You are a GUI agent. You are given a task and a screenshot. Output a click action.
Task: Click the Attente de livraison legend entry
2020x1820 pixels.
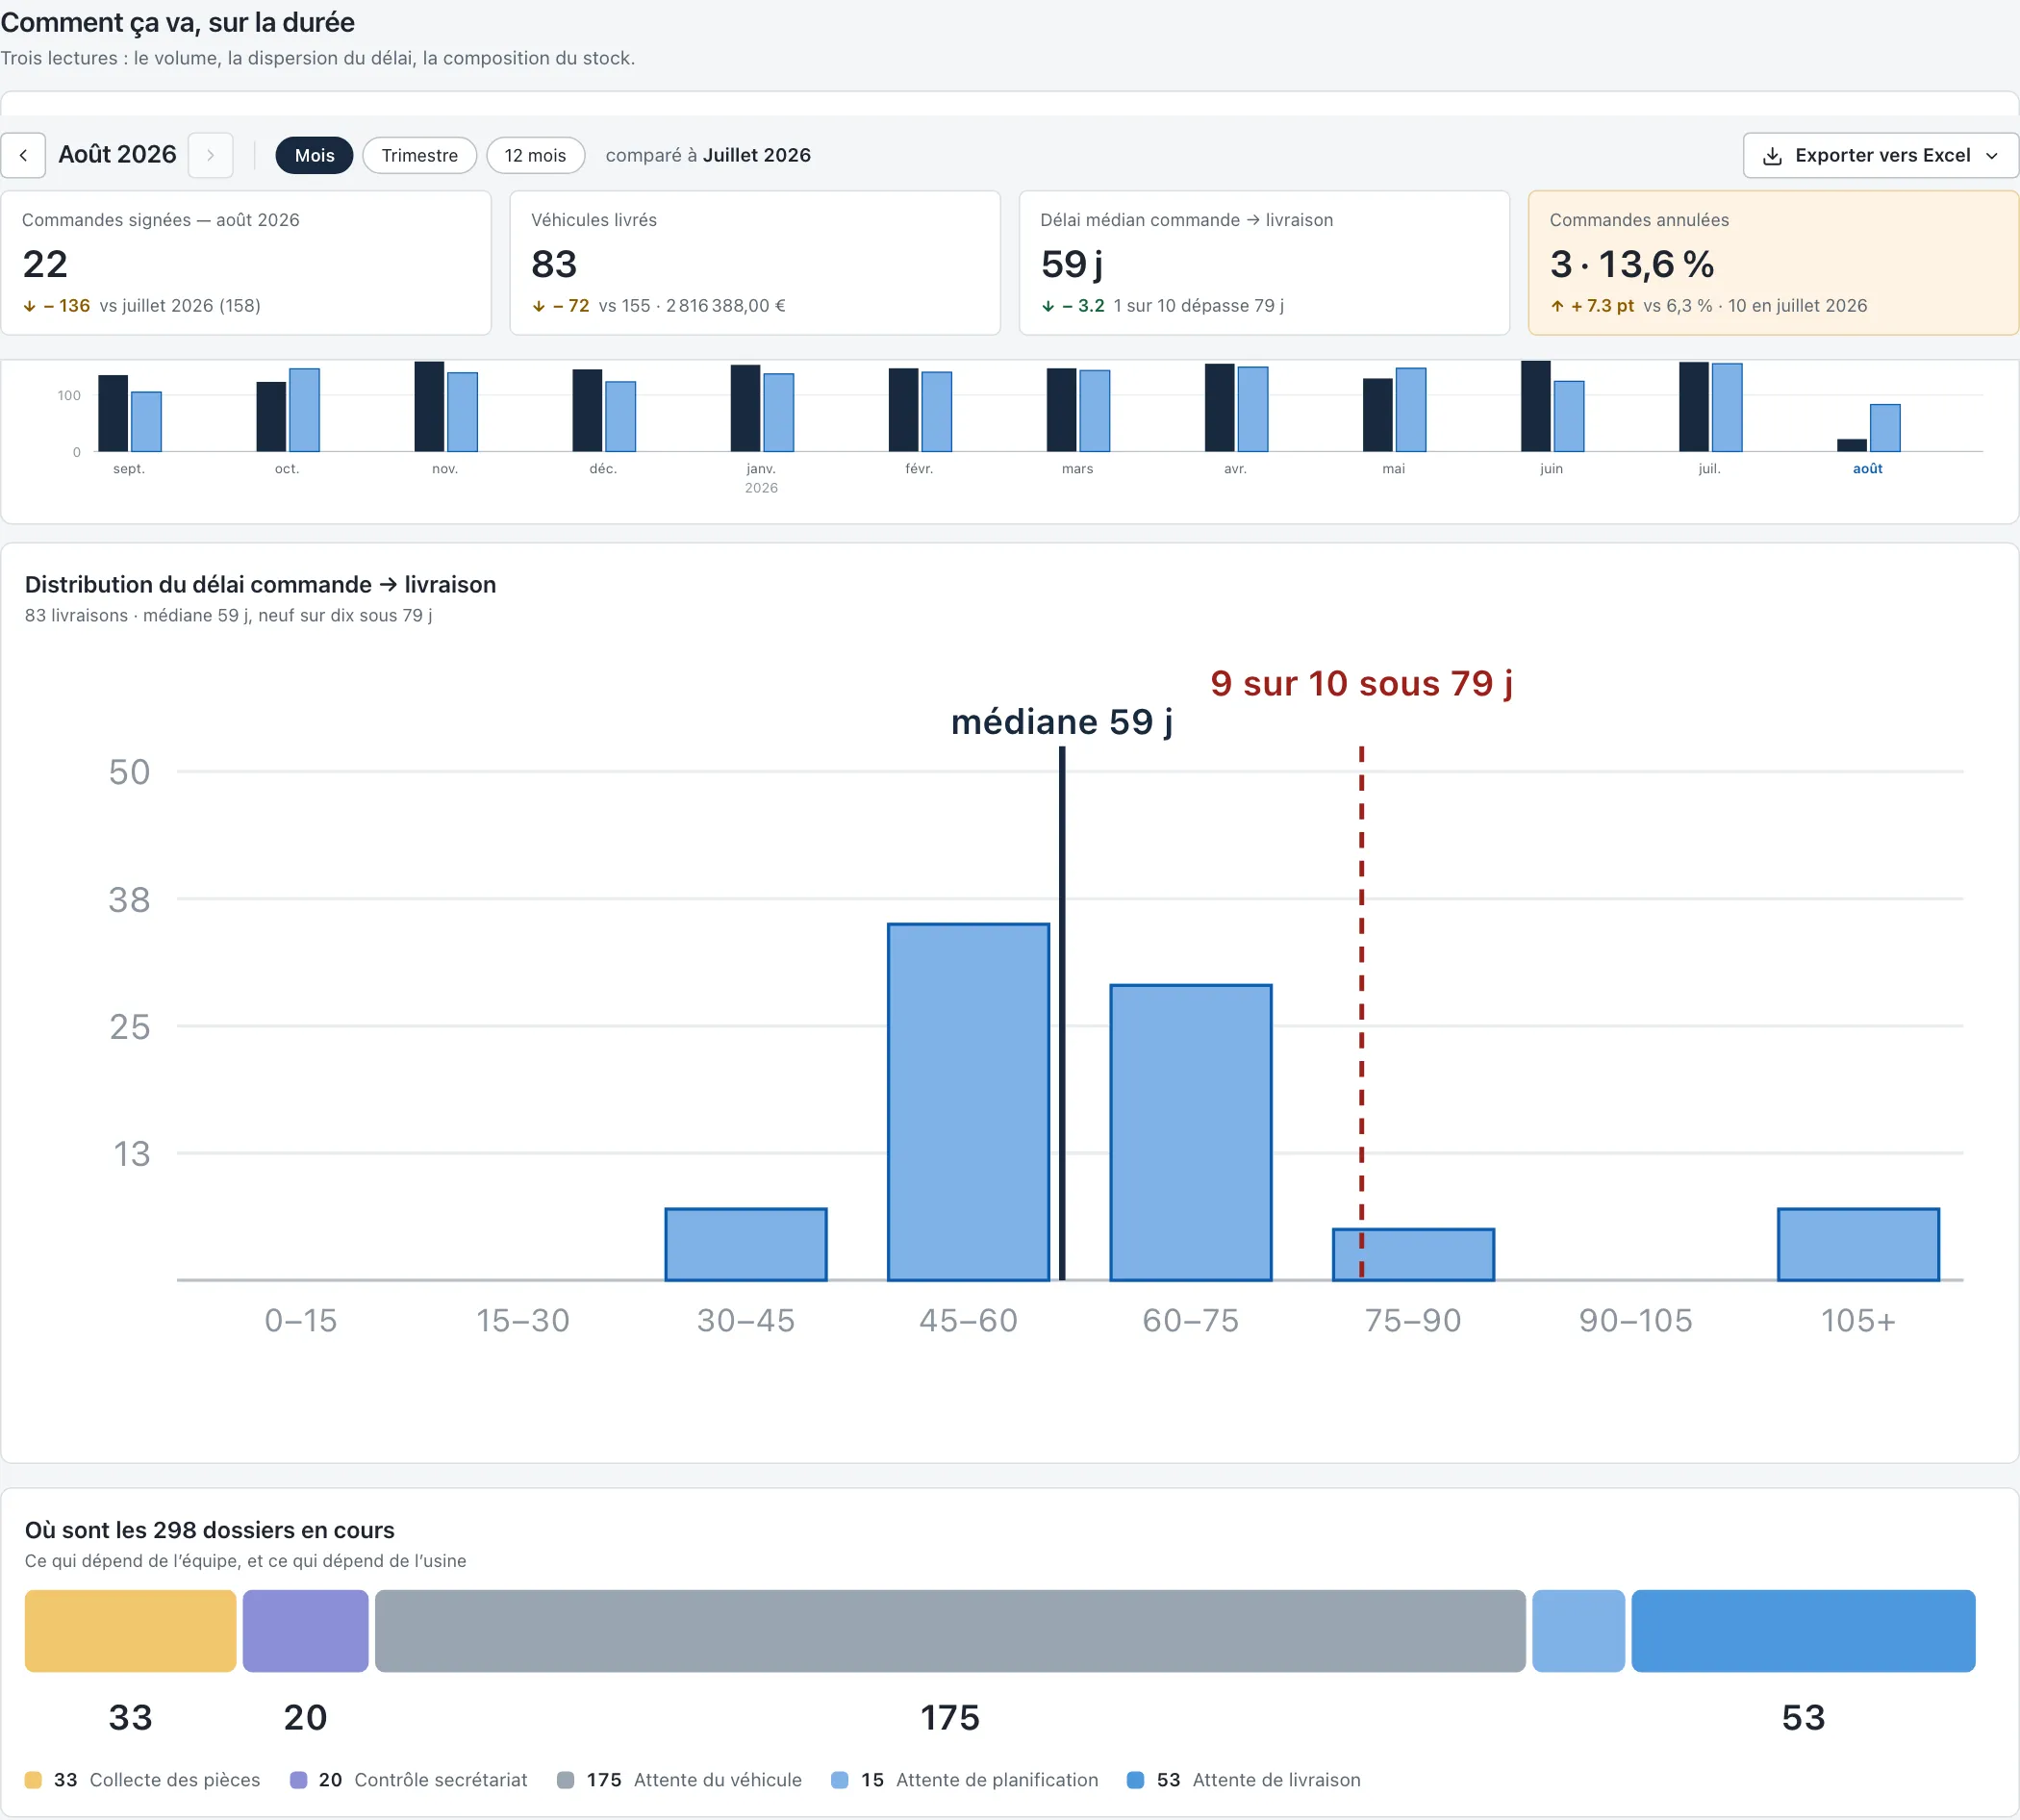click(x=1244, y=1780)
